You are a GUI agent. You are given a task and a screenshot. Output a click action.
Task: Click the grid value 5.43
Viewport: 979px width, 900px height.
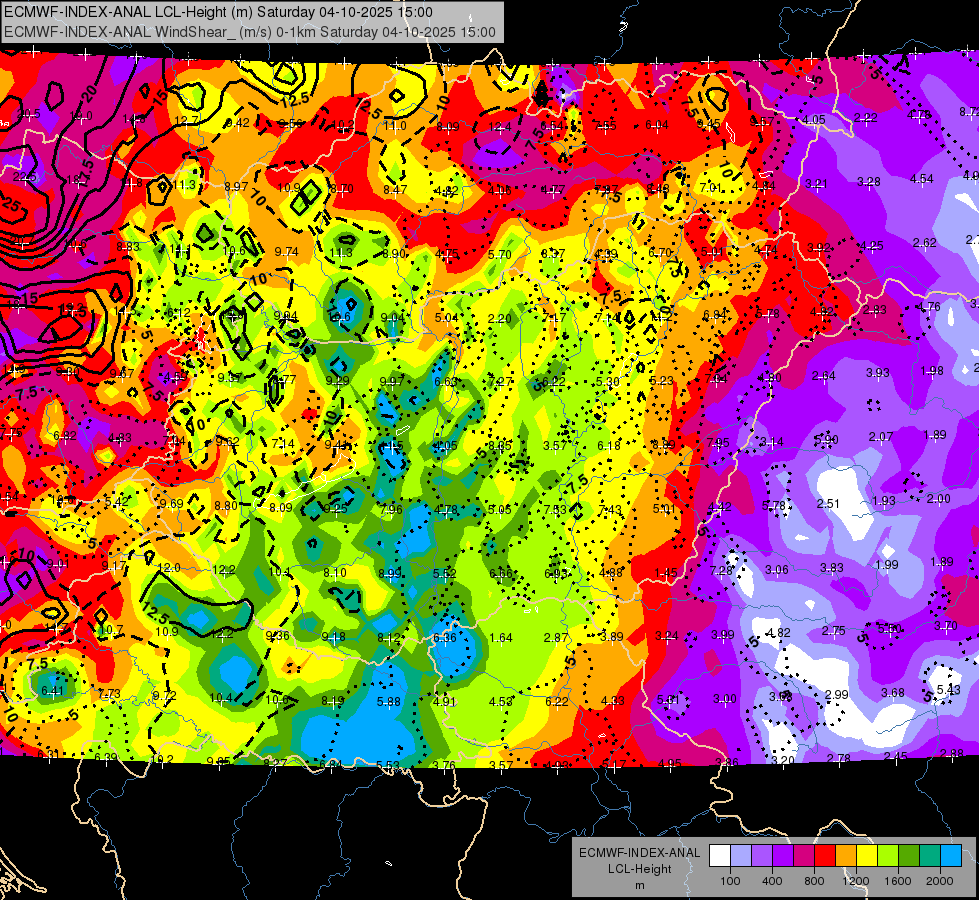948,689
